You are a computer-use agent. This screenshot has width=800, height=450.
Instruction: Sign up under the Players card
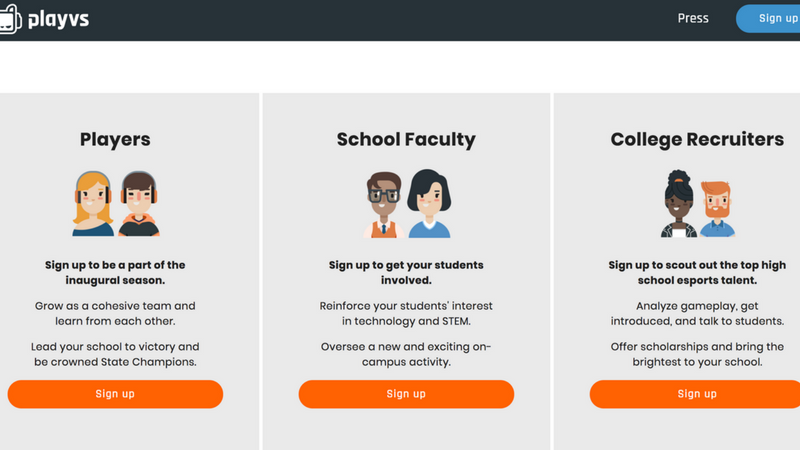tap(115, 394)
